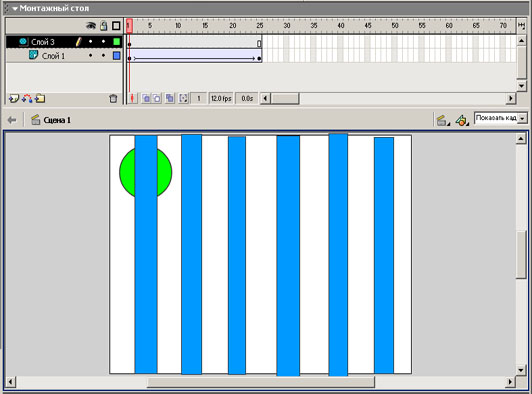Collapse the Монтажный стол panel triangle
The image size is (532, 394).
[15, 8]
